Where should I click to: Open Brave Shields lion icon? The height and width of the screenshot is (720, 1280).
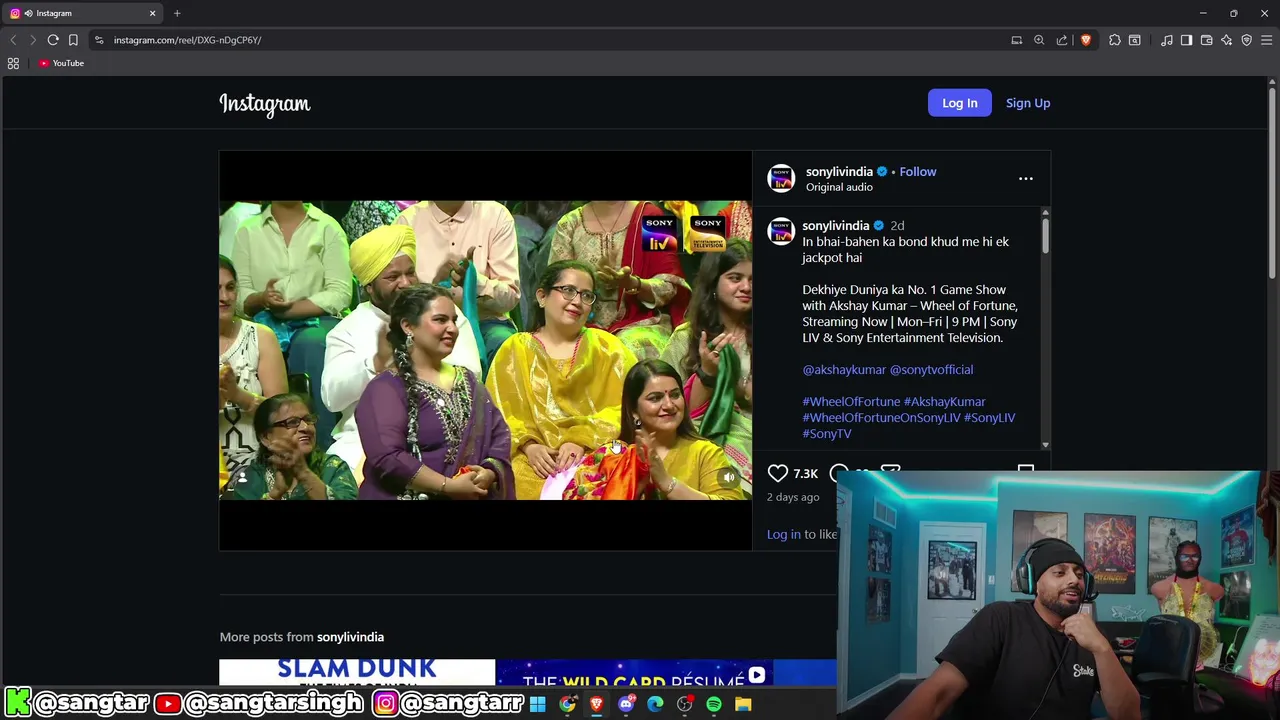pyautogui.click(x=1086, y=40)
